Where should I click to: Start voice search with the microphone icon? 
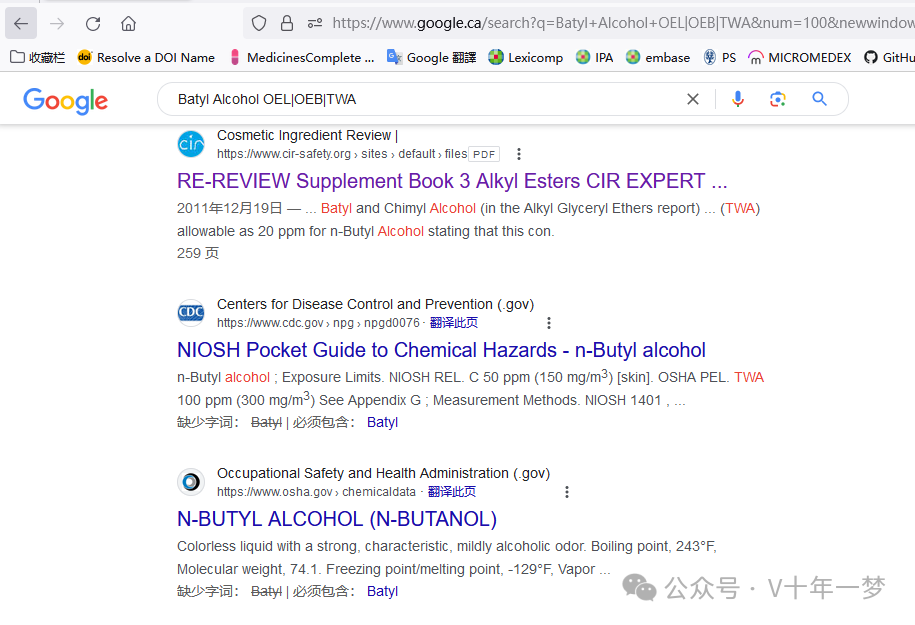click(x=737, y=98)
